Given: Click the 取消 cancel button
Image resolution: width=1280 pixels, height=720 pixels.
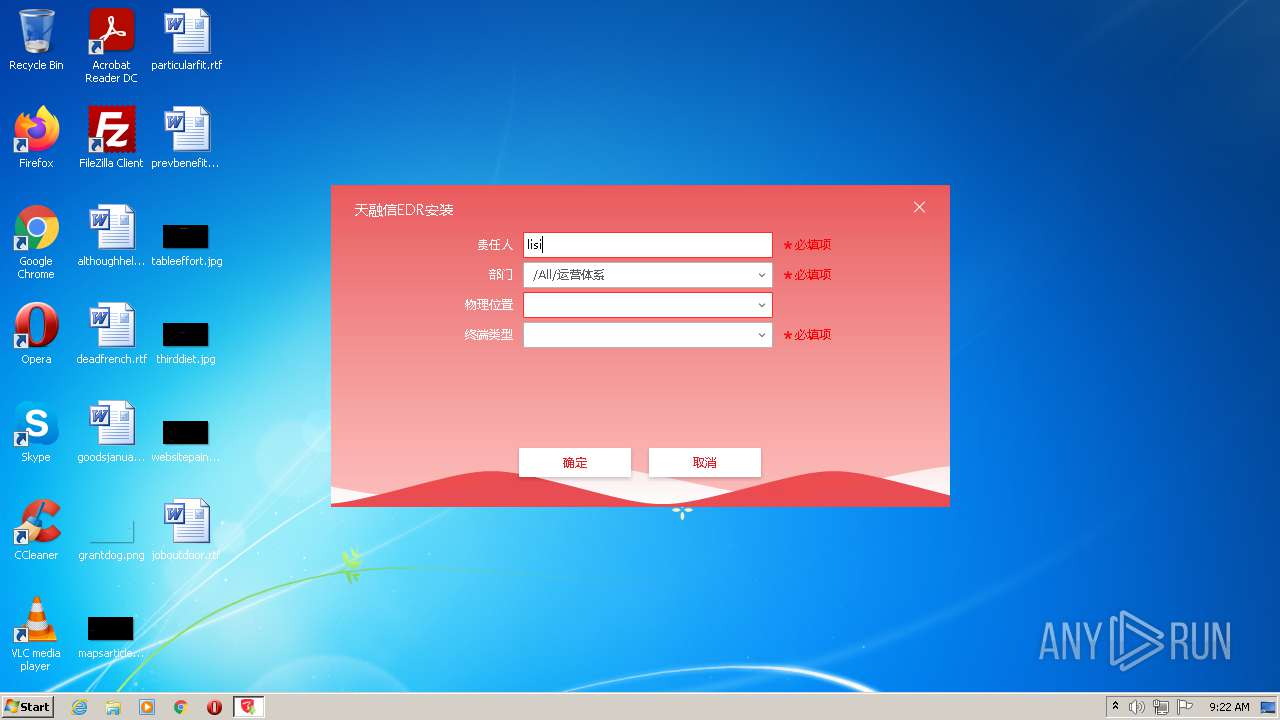Looking at the screenshot, I should tap(705, 462).
